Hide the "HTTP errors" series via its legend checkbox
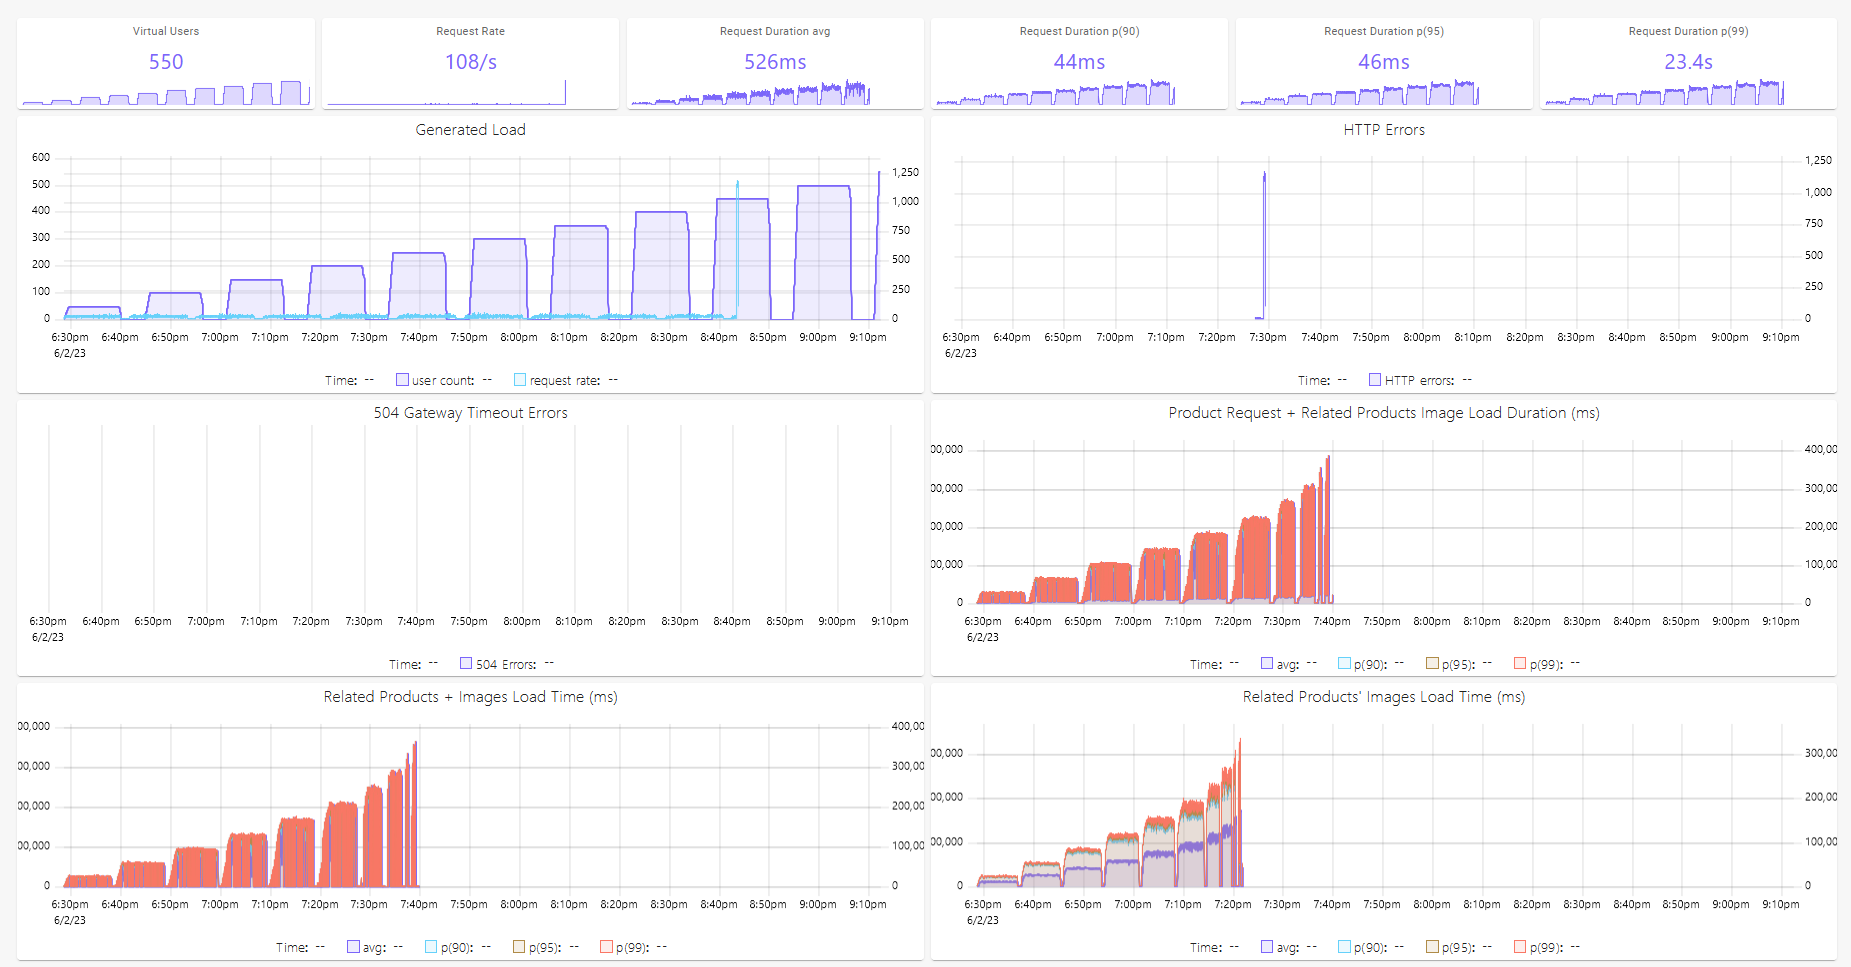1851x967 pixels. click(1373, 380)
